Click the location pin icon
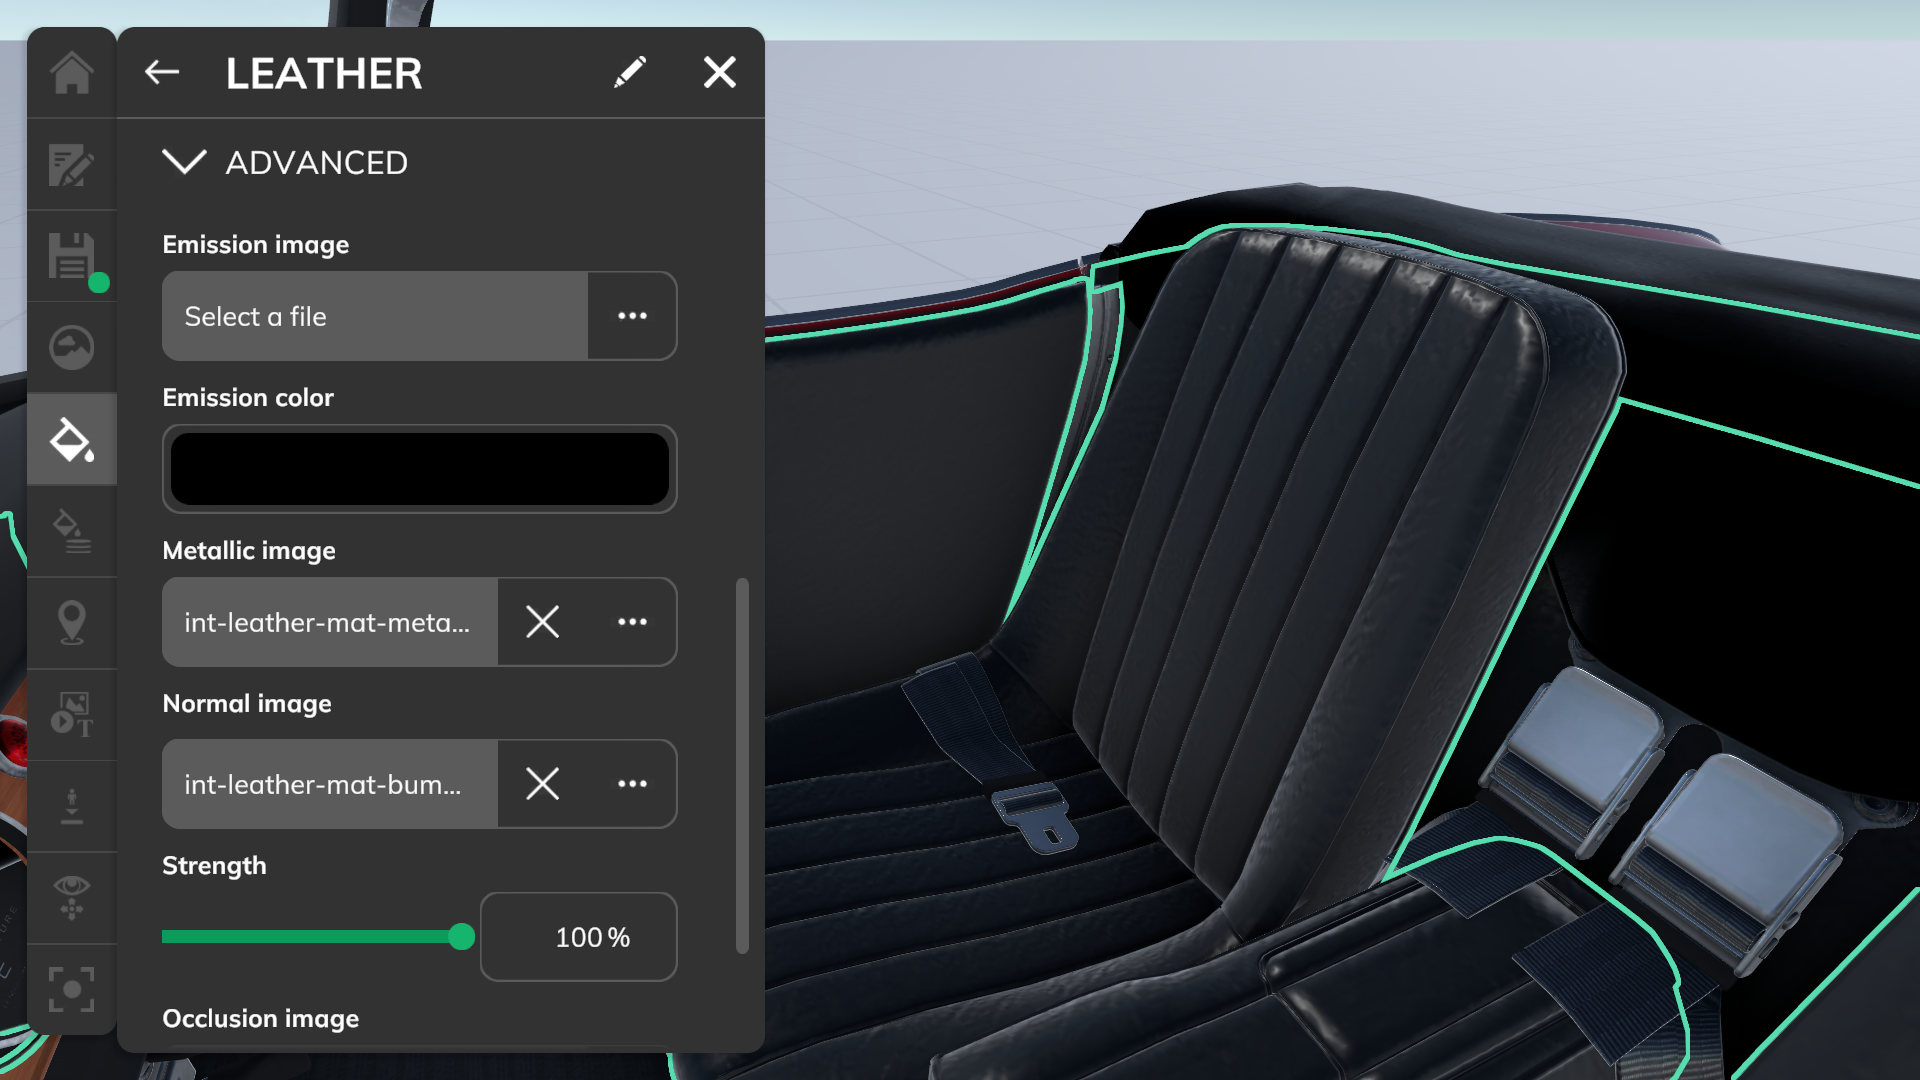This screenshot has width=1920, height=1080. (71, 622)
